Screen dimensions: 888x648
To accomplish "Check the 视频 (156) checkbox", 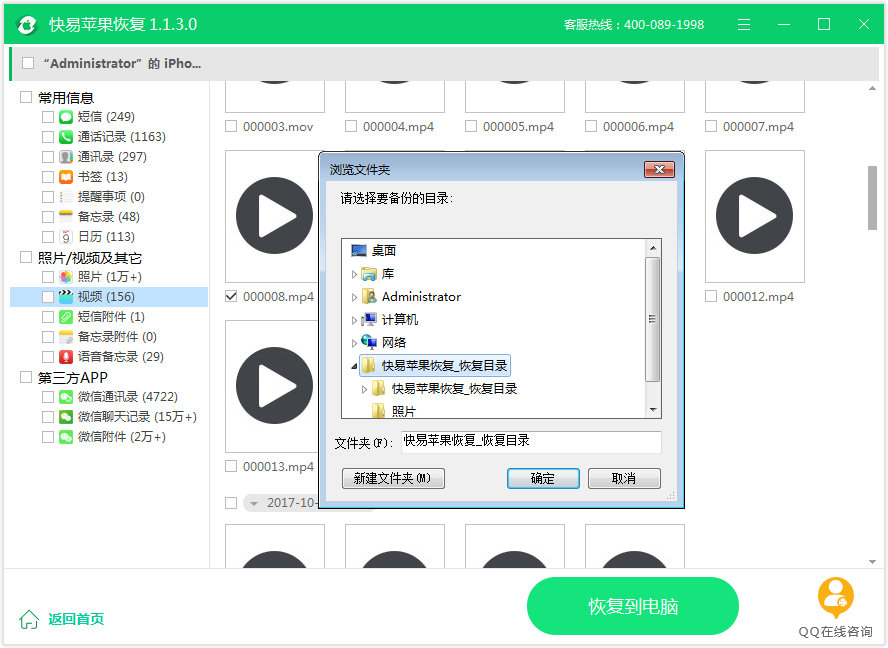I will click(48, 296).
